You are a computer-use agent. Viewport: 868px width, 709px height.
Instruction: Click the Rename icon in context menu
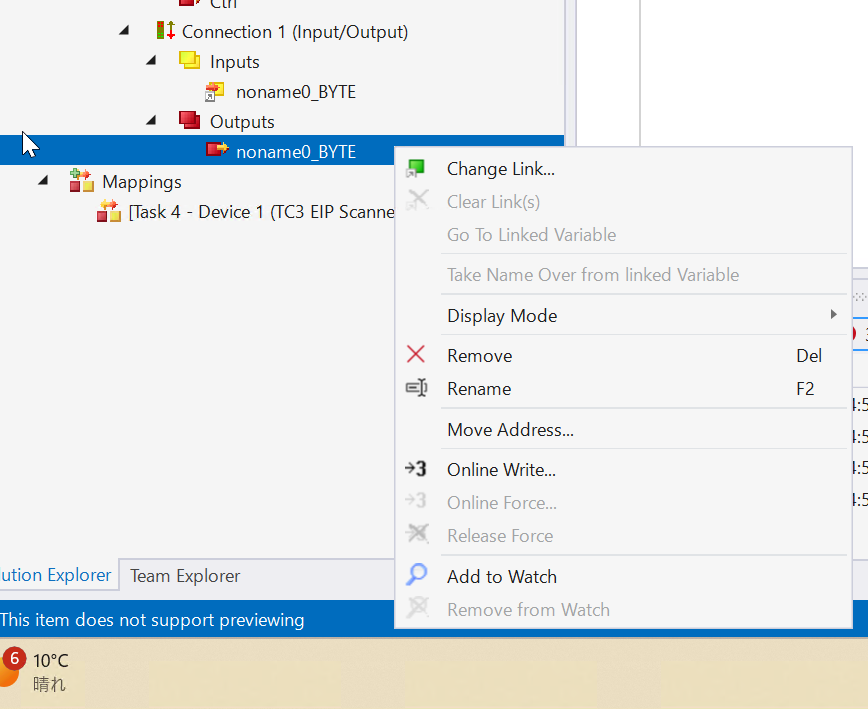(416, 388)
